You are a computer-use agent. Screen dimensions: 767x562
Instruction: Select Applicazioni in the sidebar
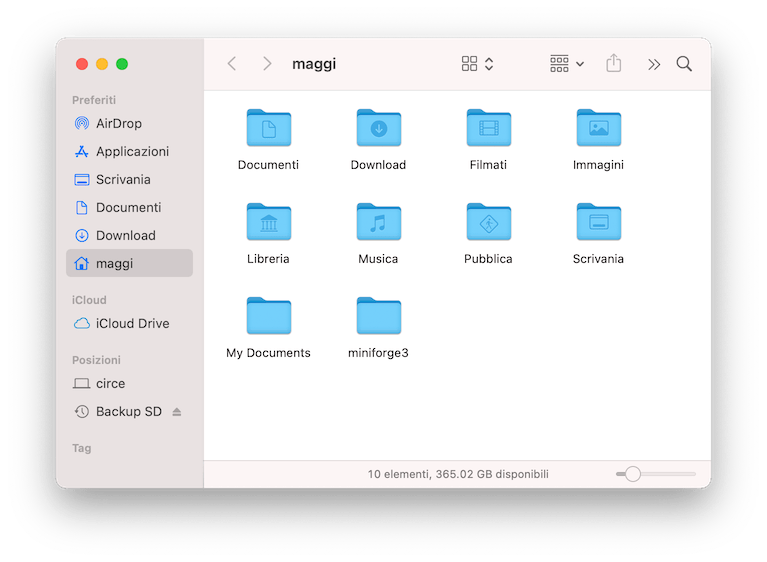[132, 152]
